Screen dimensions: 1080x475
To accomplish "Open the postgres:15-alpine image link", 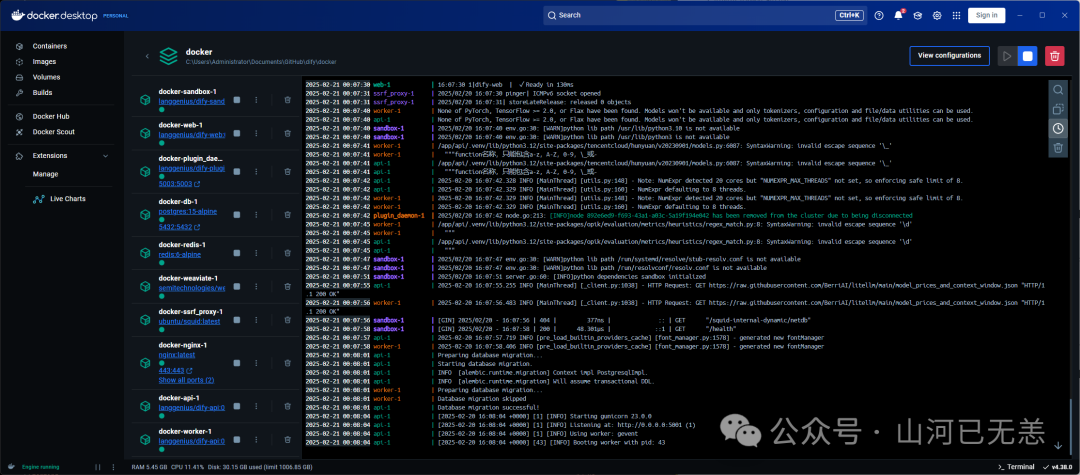I will 187,211.
